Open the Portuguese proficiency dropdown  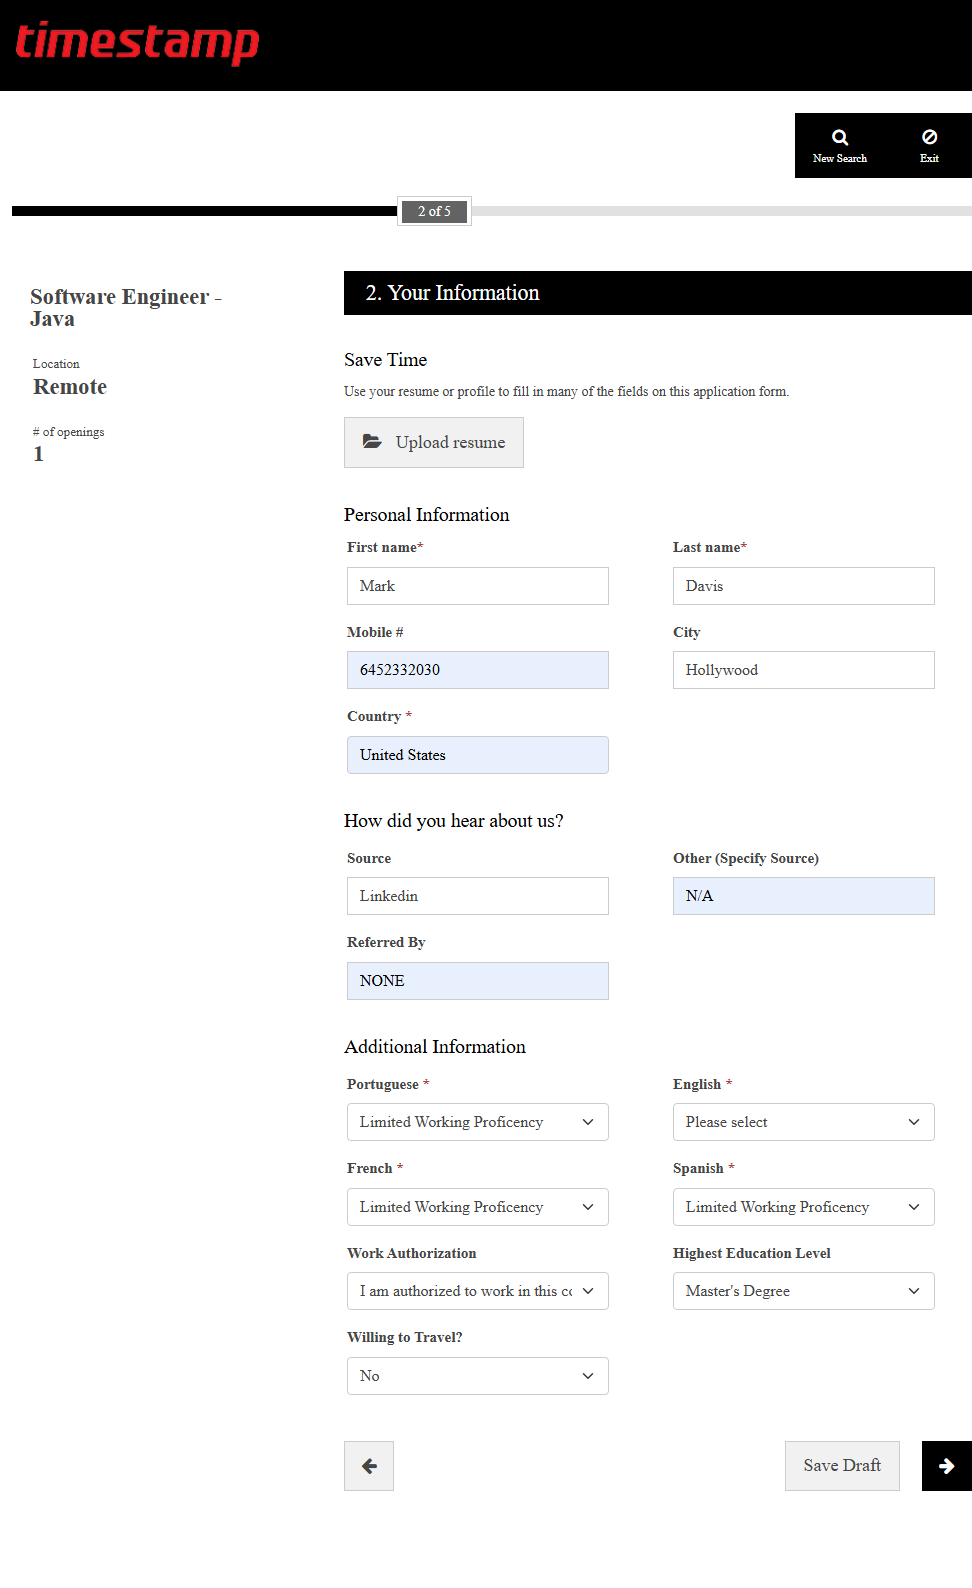point(477,1122)
